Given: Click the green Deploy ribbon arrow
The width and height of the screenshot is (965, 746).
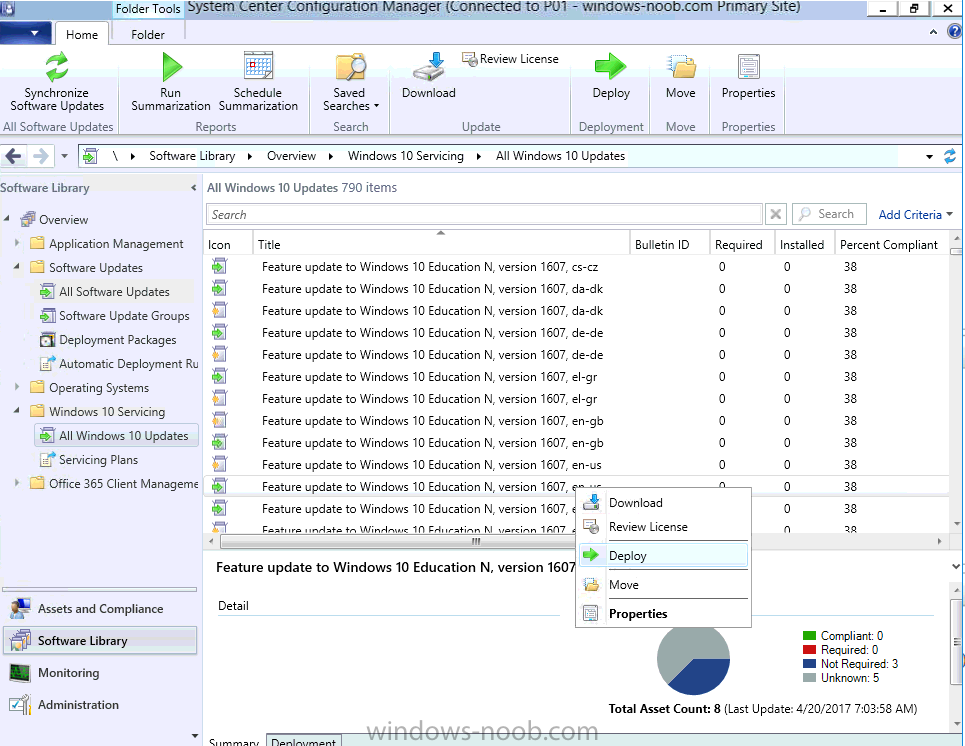Looking at the screenshot, I should 611,66.
